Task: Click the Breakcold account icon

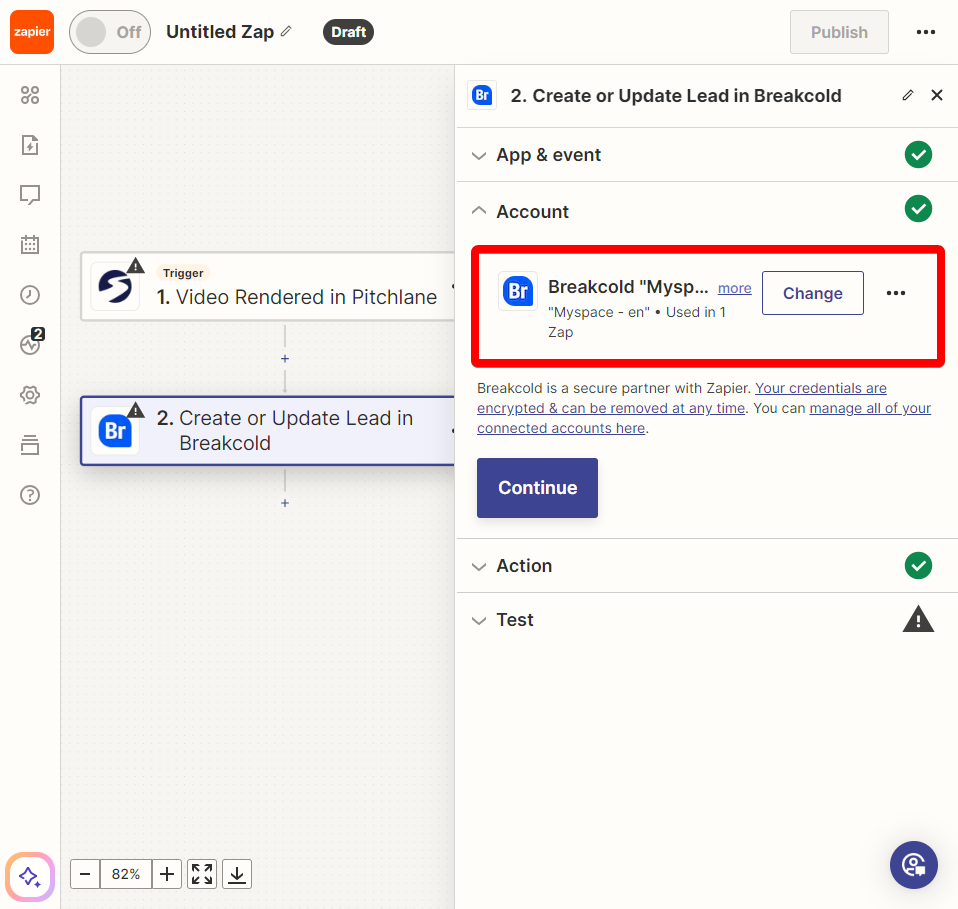Action: pos(518,291)
